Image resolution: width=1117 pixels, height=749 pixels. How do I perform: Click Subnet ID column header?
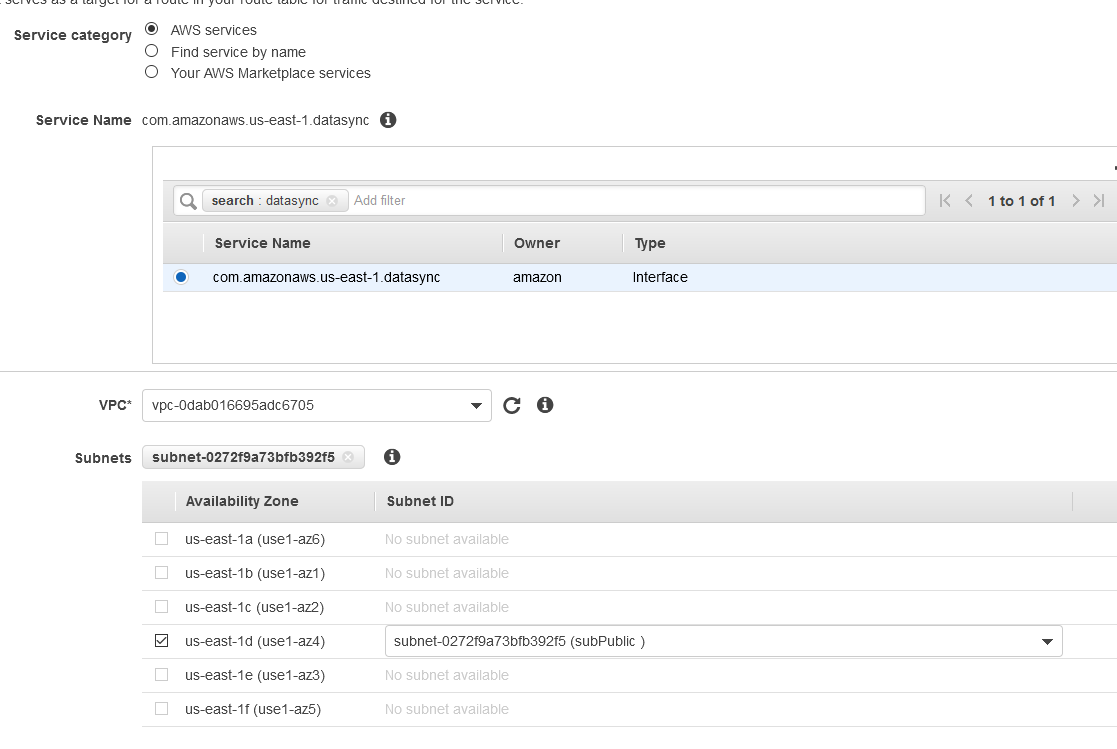420,501
